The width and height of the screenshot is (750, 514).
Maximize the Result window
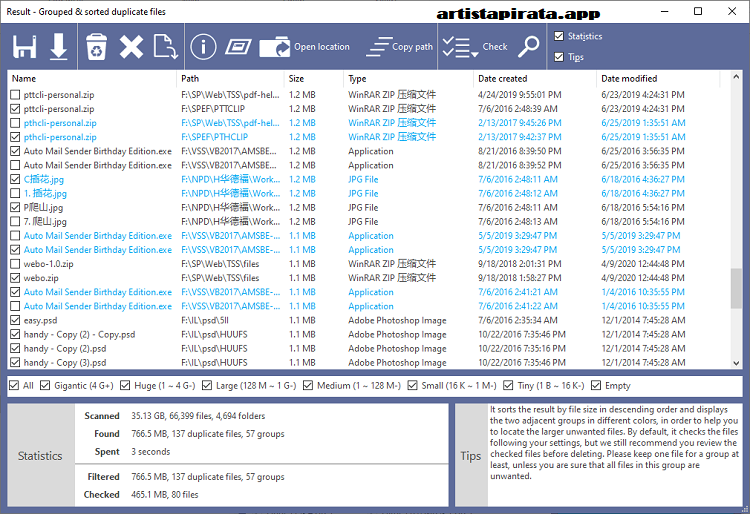tap(698, 11)
